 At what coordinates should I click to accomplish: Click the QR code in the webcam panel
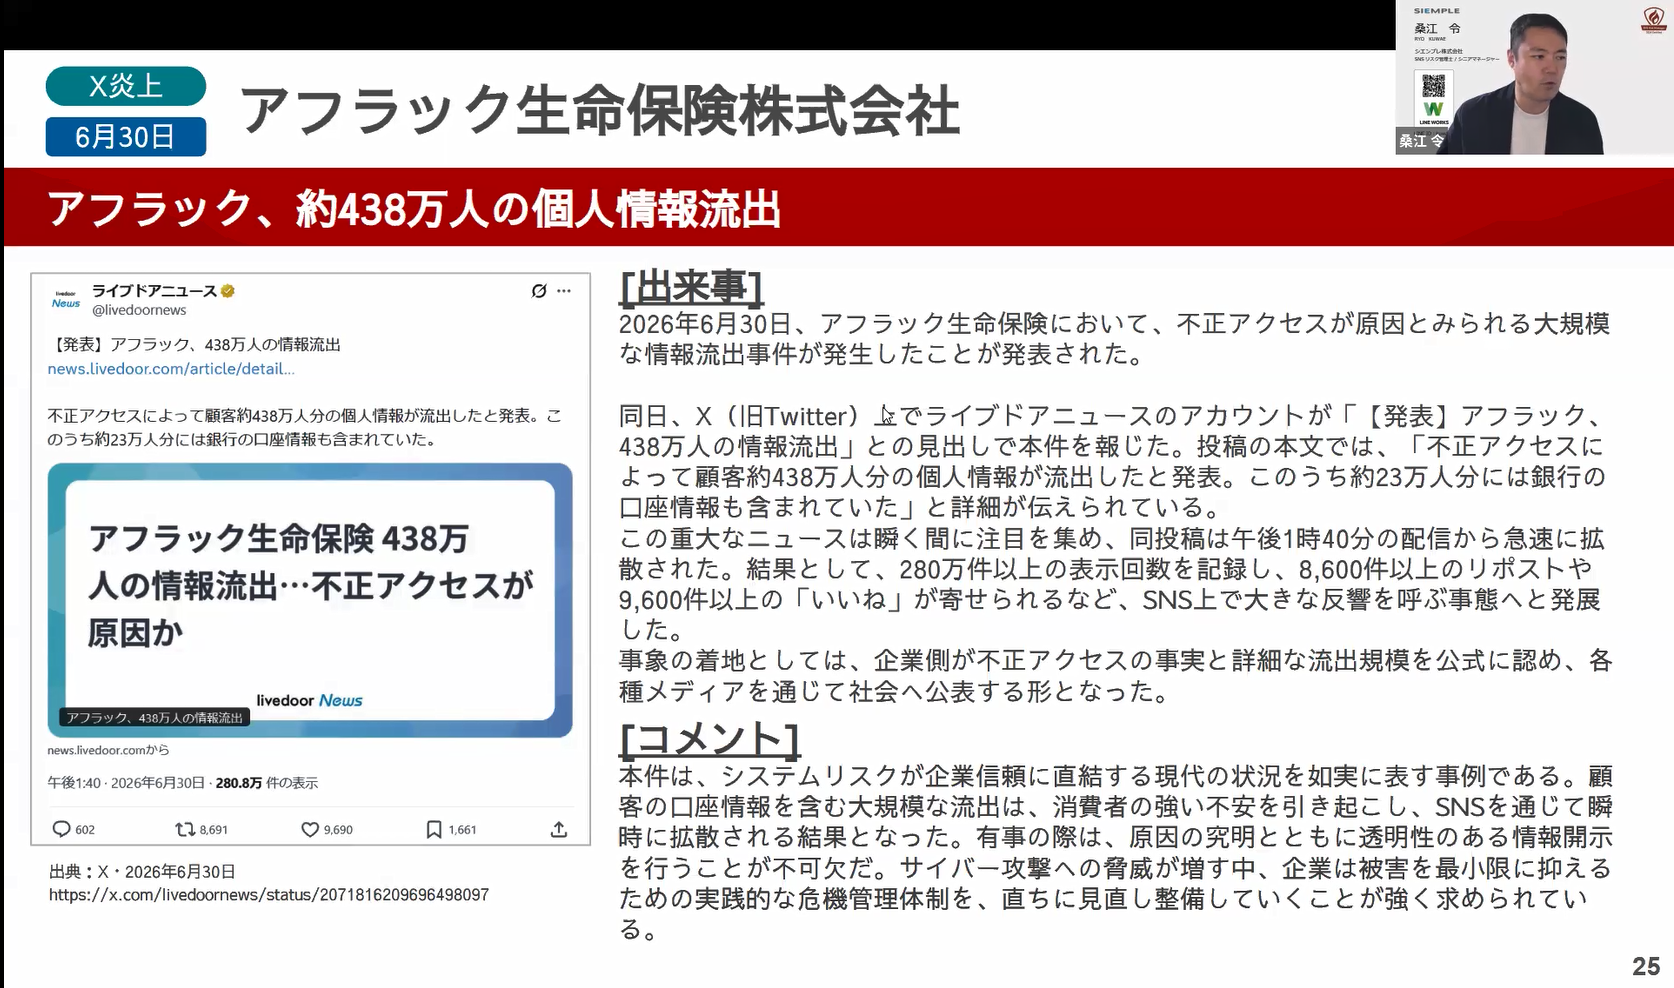(x=1433, y=85)
